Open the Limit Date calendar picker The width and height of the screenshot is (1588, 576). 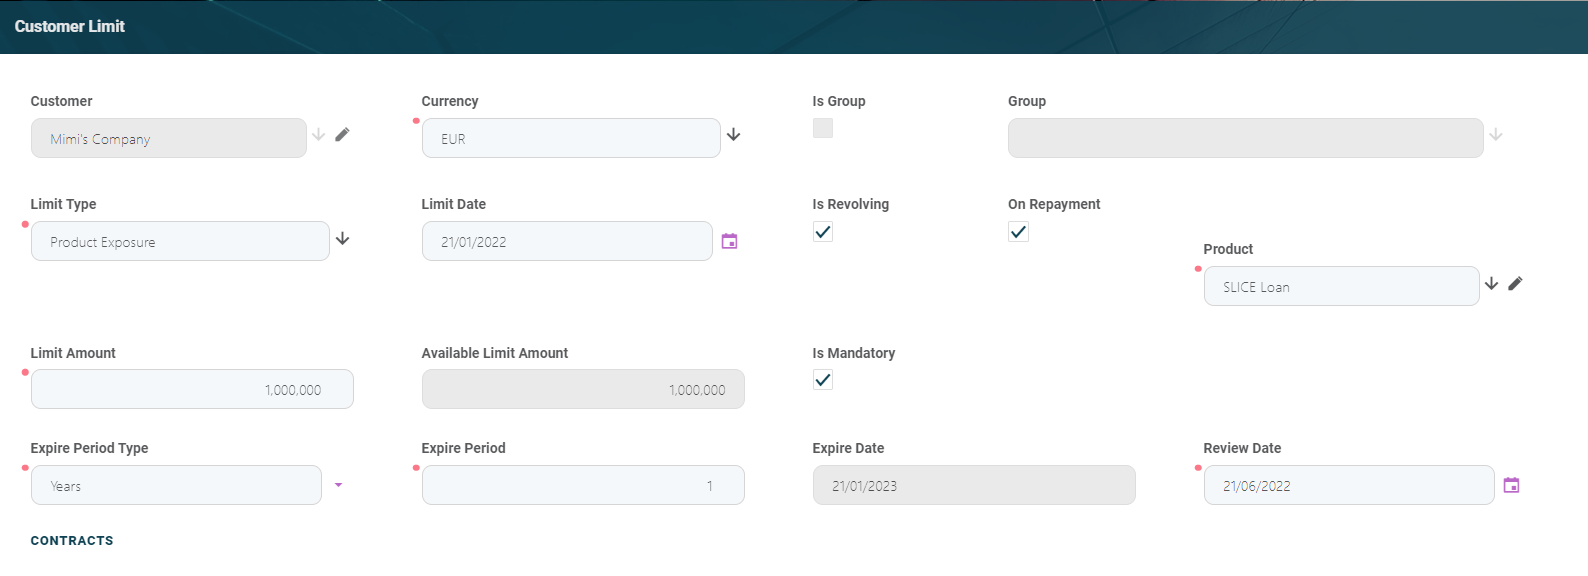point(729,241)
